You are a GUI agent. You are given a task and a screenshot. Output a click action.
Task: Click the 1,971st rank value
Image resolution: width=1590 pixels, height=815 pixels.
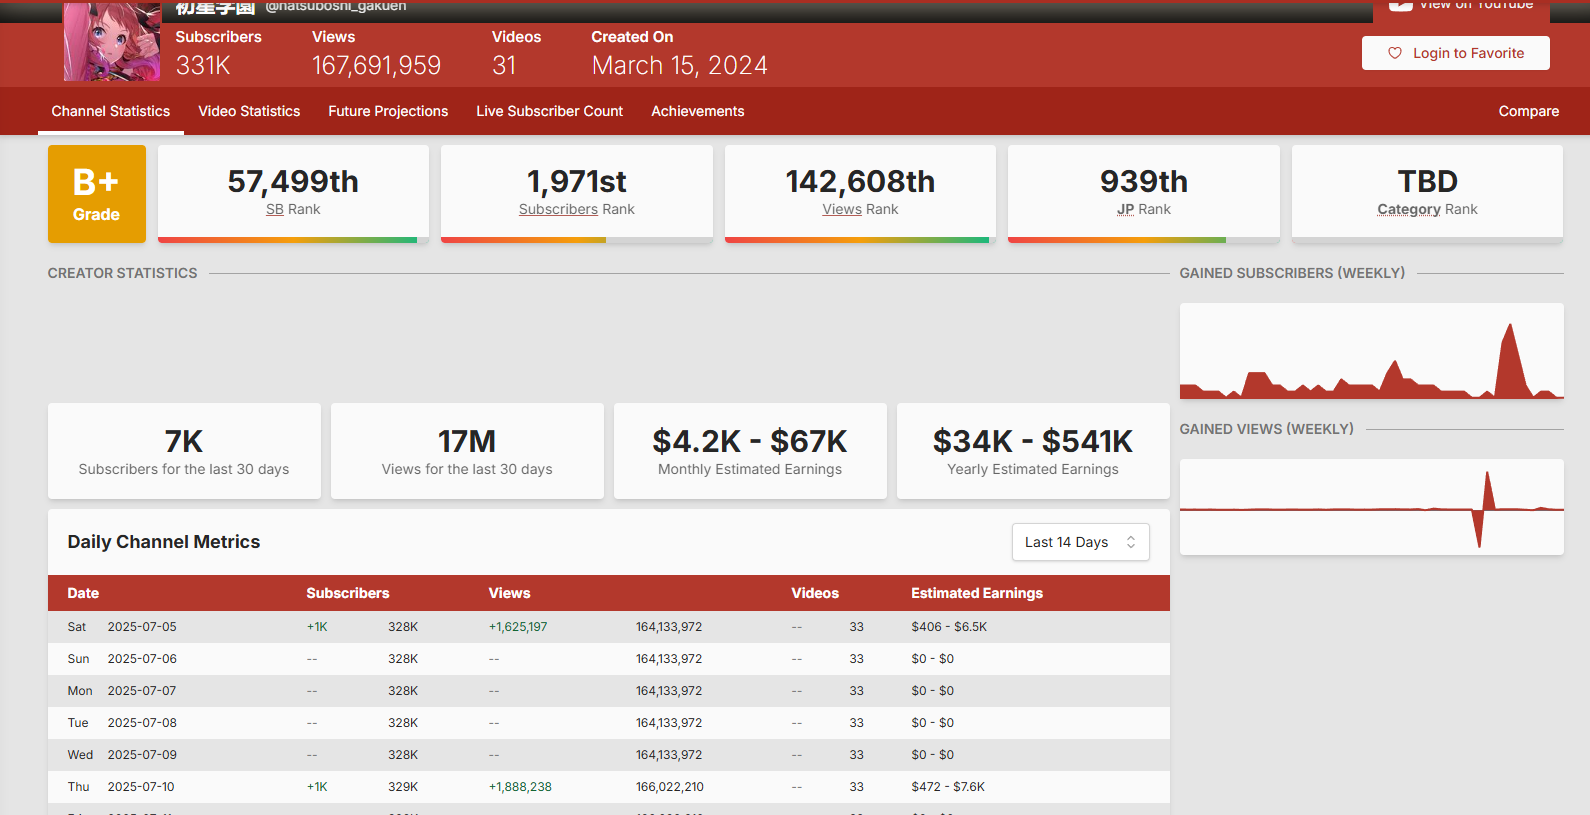click(x=577, y=181)
